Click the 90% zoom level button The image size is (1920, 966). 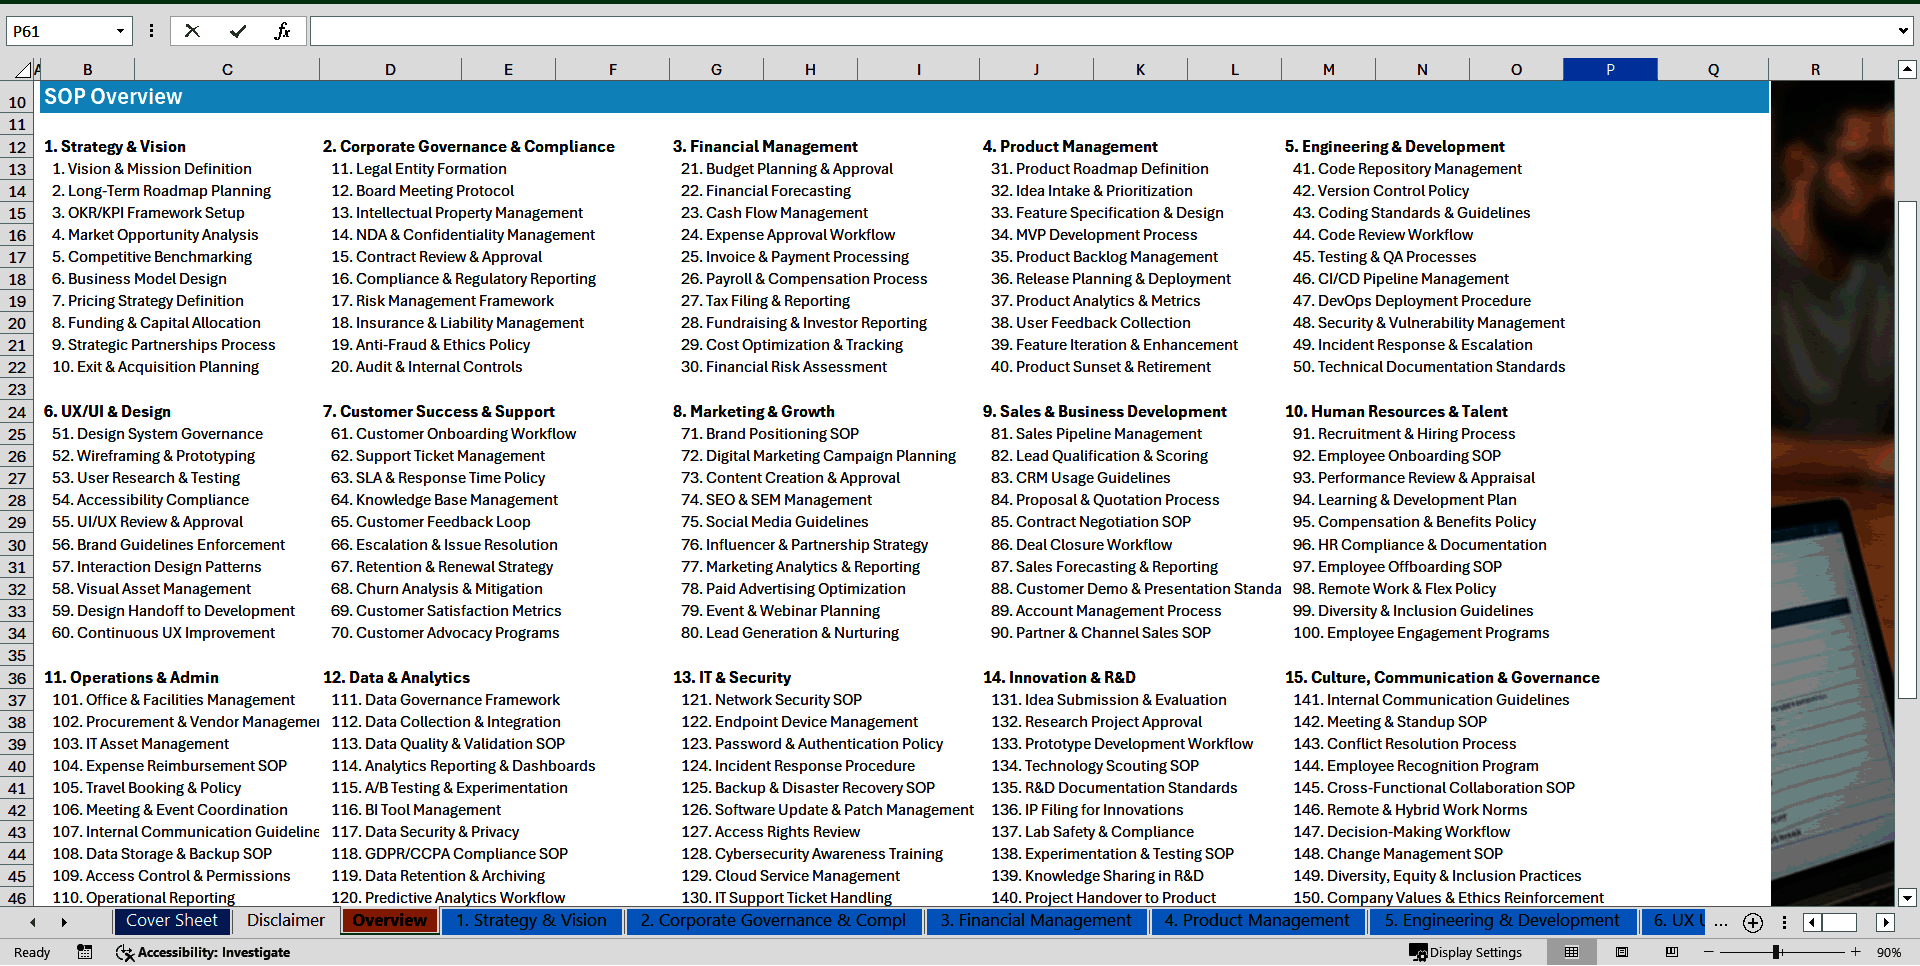(1888, 952)
